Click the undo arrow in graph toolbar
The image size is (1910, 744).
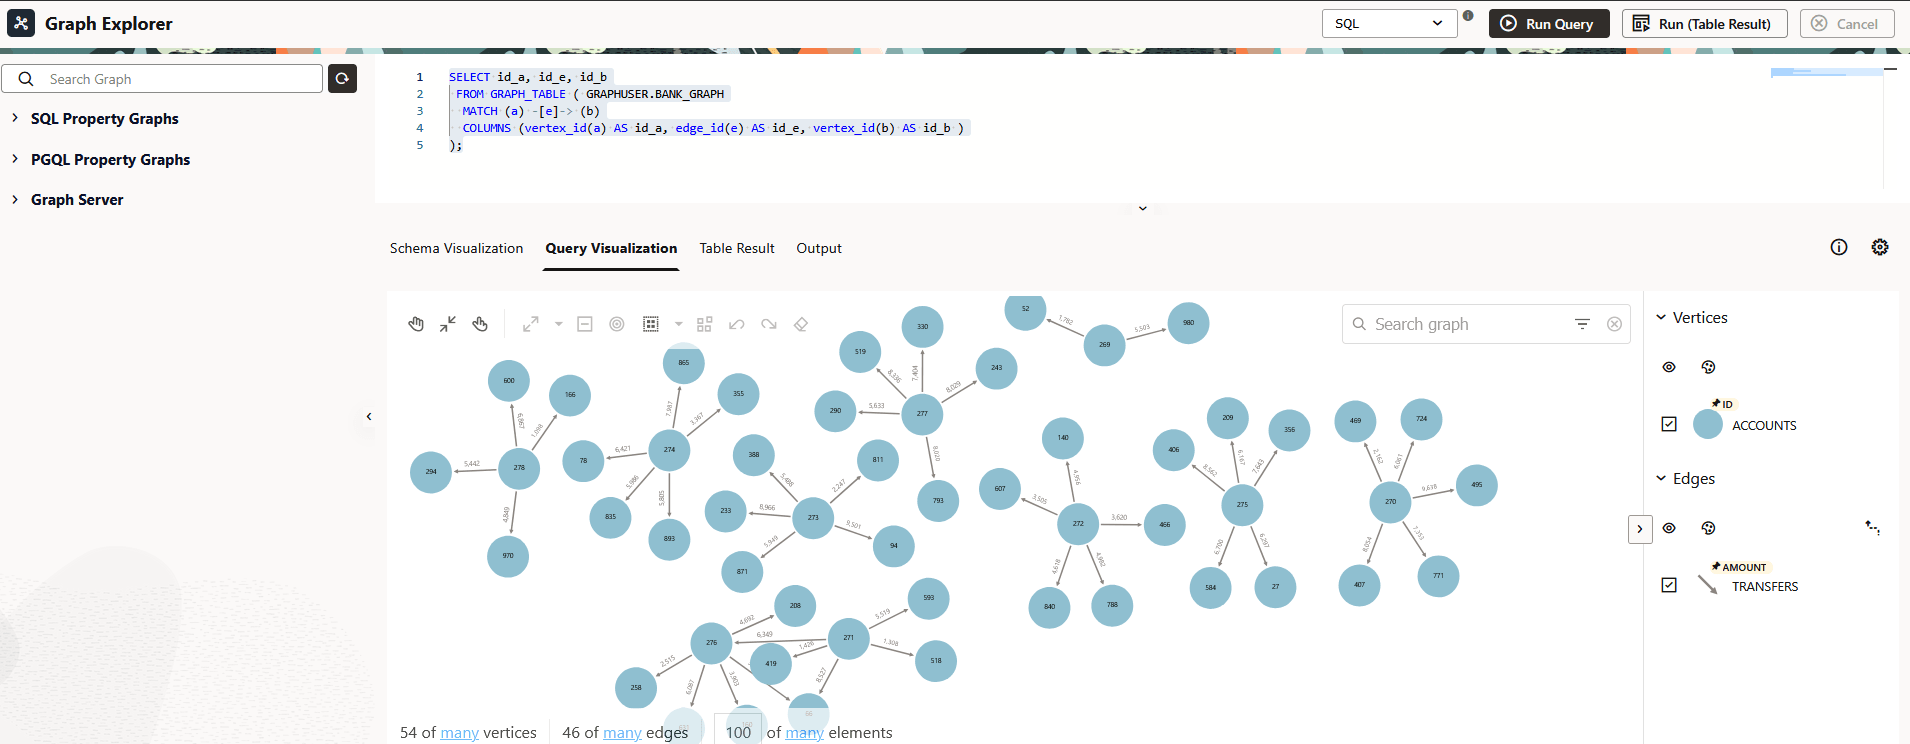pos(737,324)
